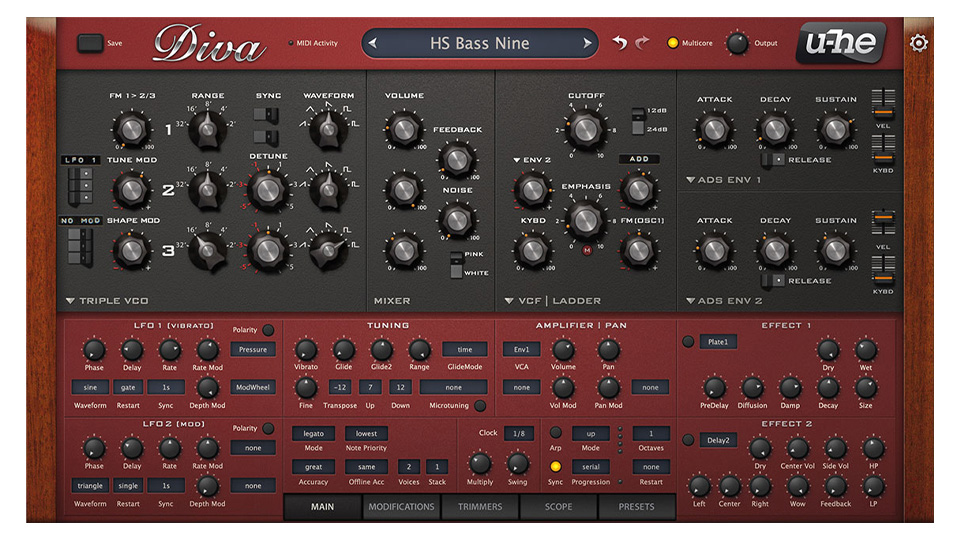Expand the TRIPLE VCO module menu
Viewport: 960px width, 540px height.
pyautogui.click(x=70, y=300)
